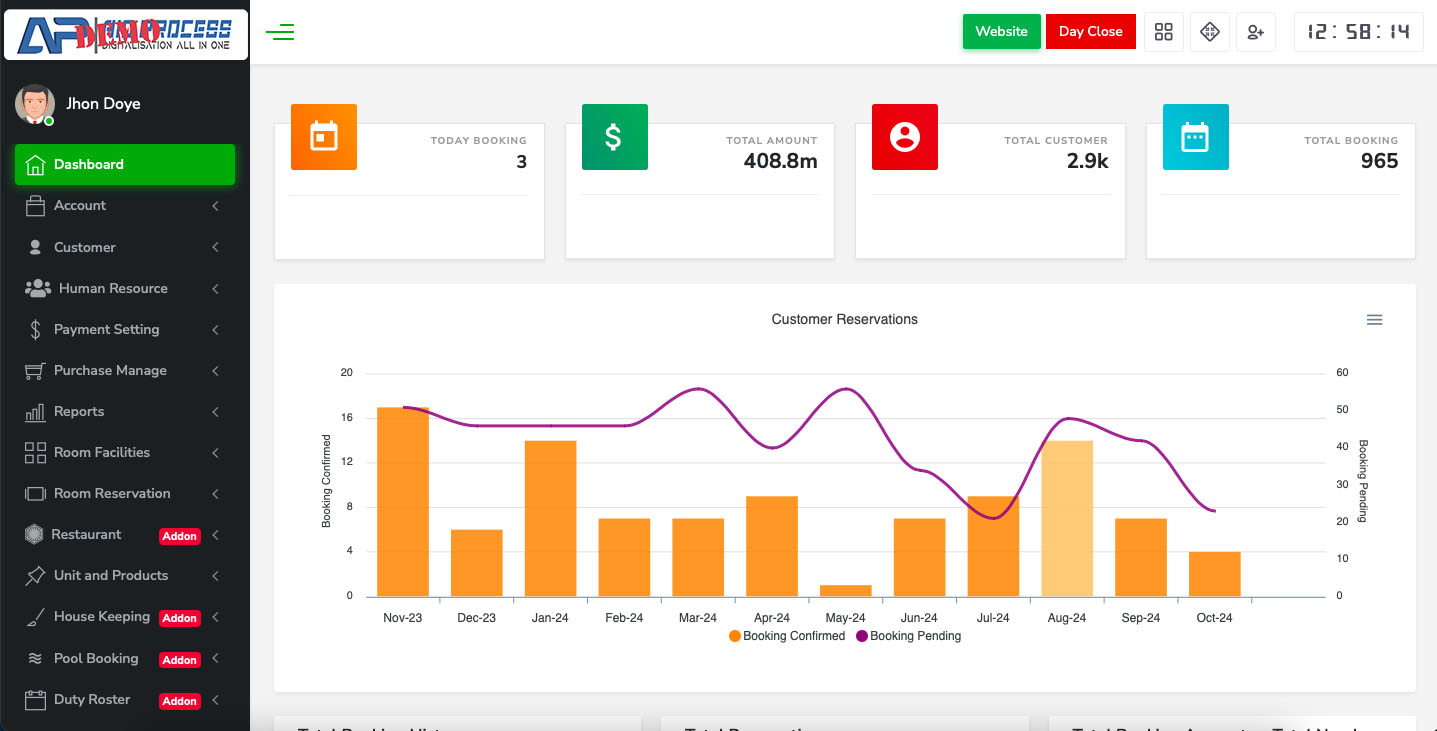Open the Unit and Products menu
Image resolution: width=1437 pixels, height=731 pixels.
pyautogui.click(x=125, y=576)
